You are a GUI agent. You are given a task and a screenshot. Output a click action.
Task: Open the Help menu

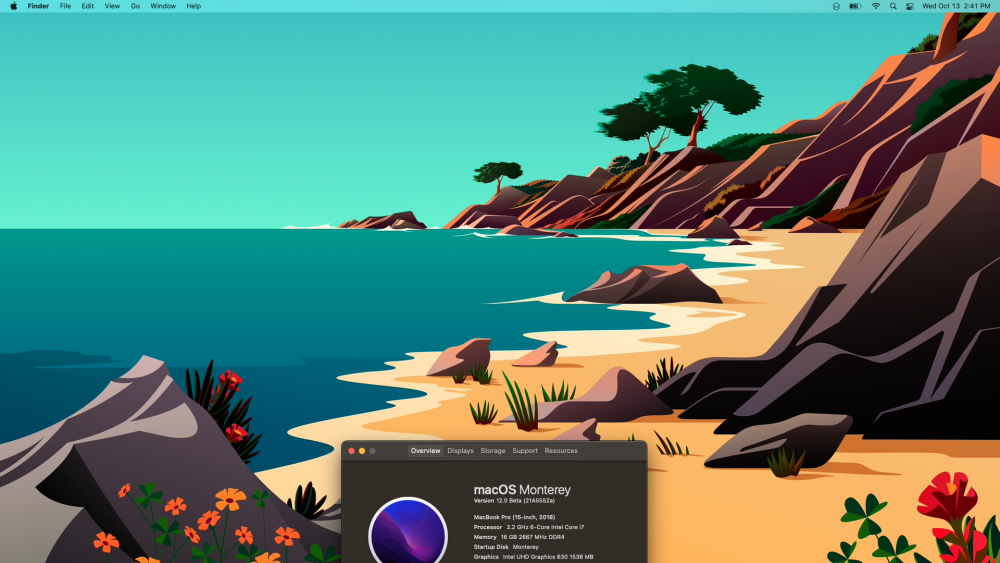tap(193, 6)
